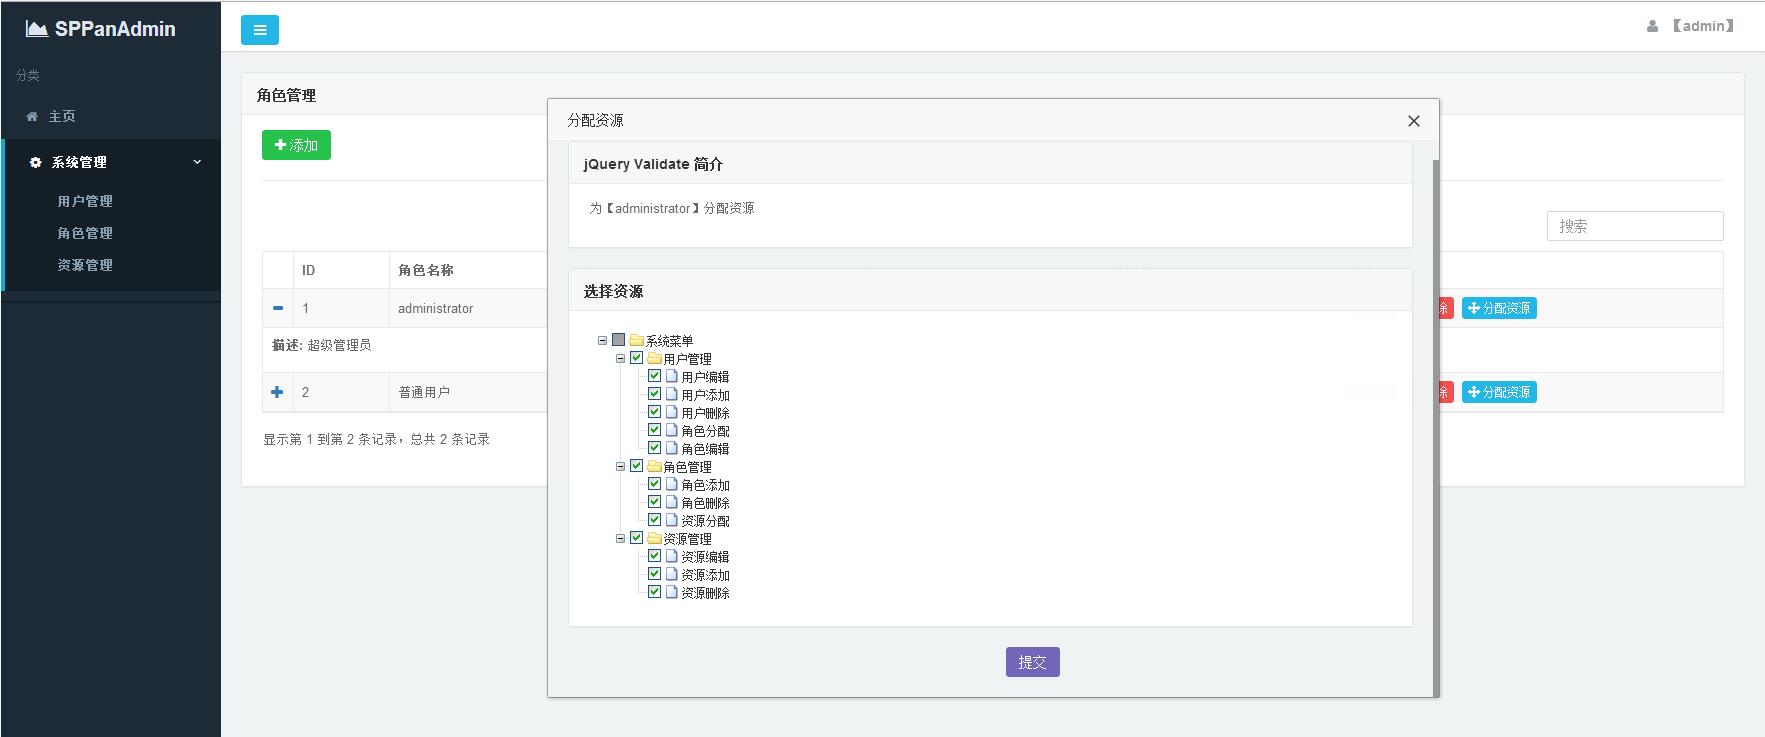Uncheck the 资源分配 checkbox
This screenshot has width=1765, height=737.
click(x=654, y=520)
